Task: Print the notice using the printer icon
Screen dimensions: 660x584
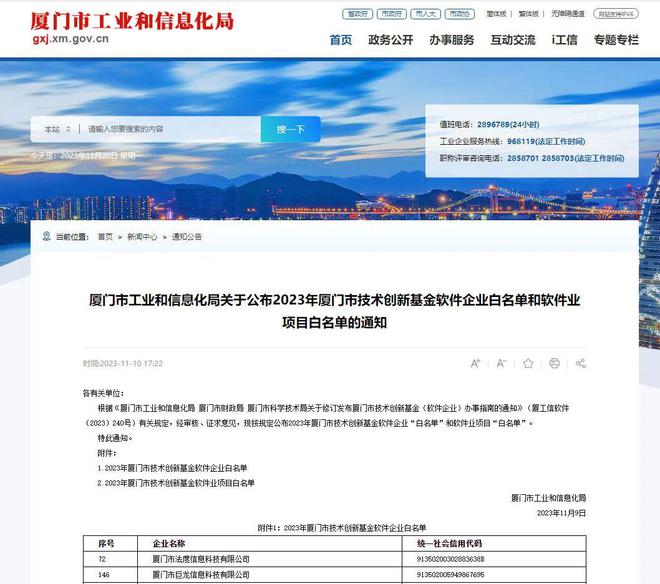Action: pyautogui.click(x=554, y=363)
